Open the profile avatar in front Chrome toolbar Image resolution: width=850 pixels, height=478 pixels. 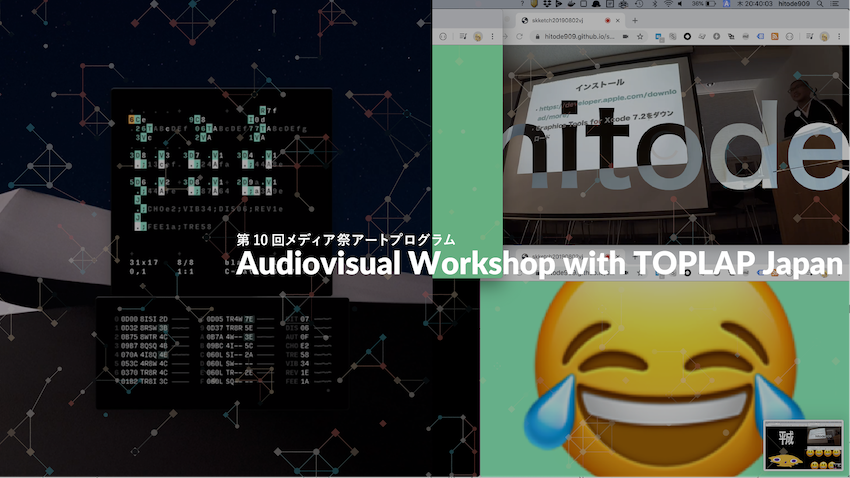click(x=825, y=36)
